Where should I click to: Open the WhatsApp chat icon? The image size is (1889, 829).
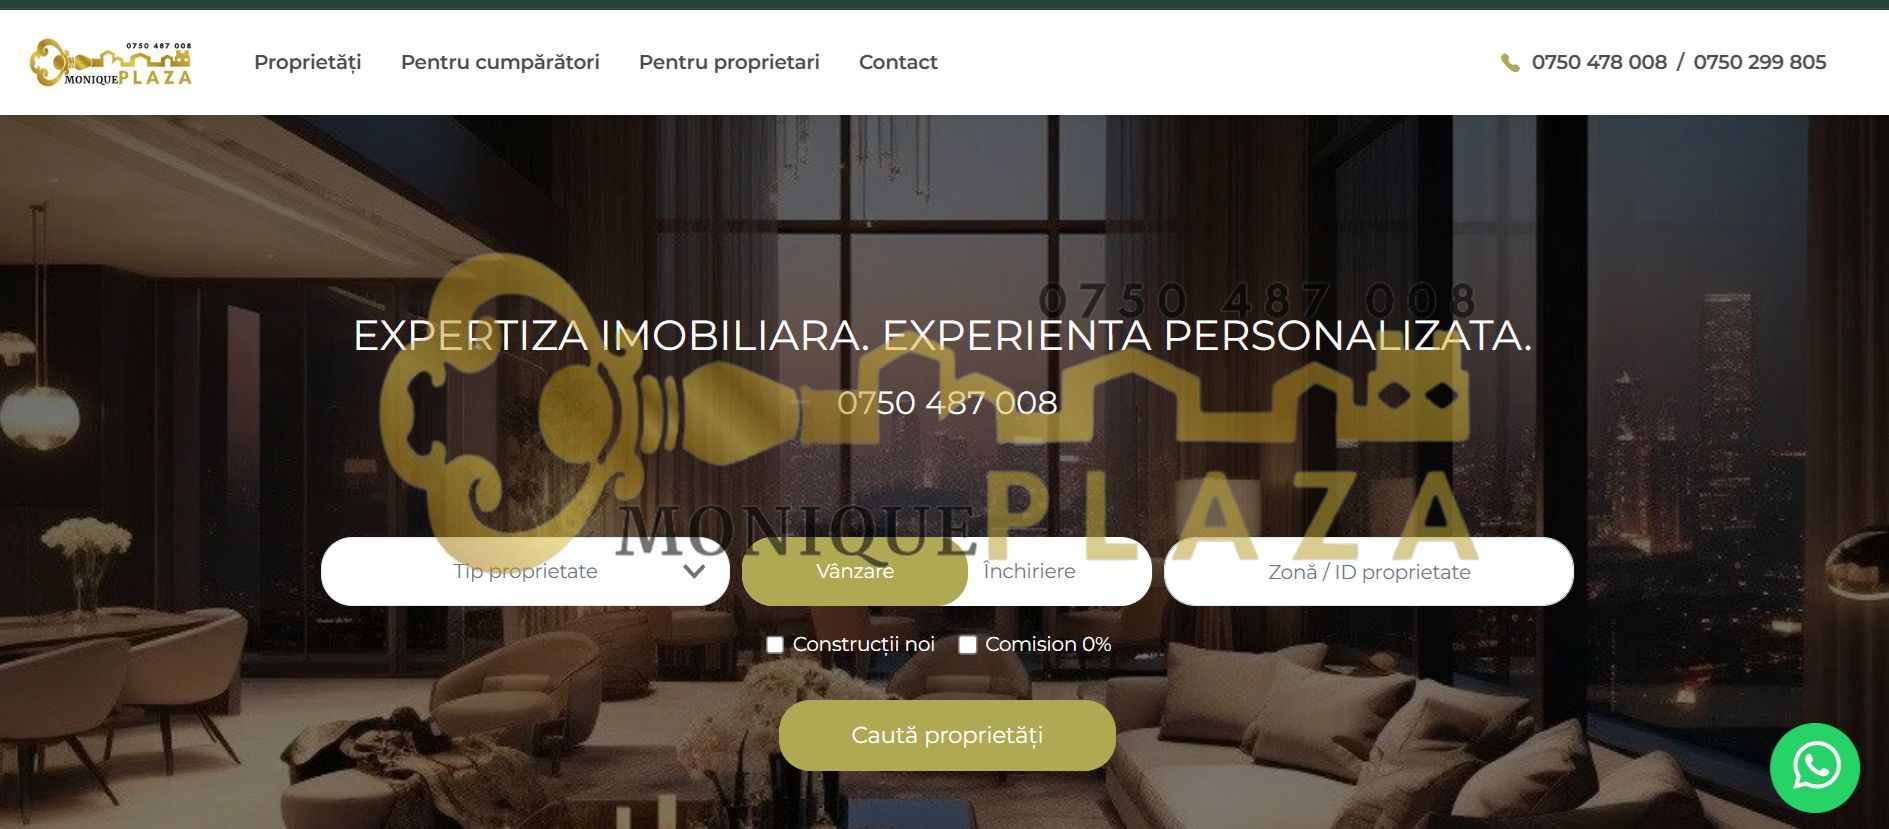tap(1814, 768)
